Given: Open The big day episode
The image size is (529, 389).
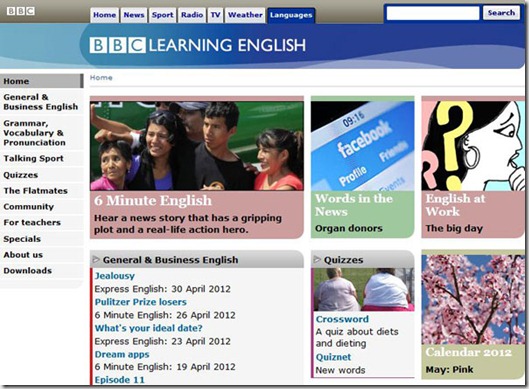Looking at the screenshot, I should (x=454, y=228).
